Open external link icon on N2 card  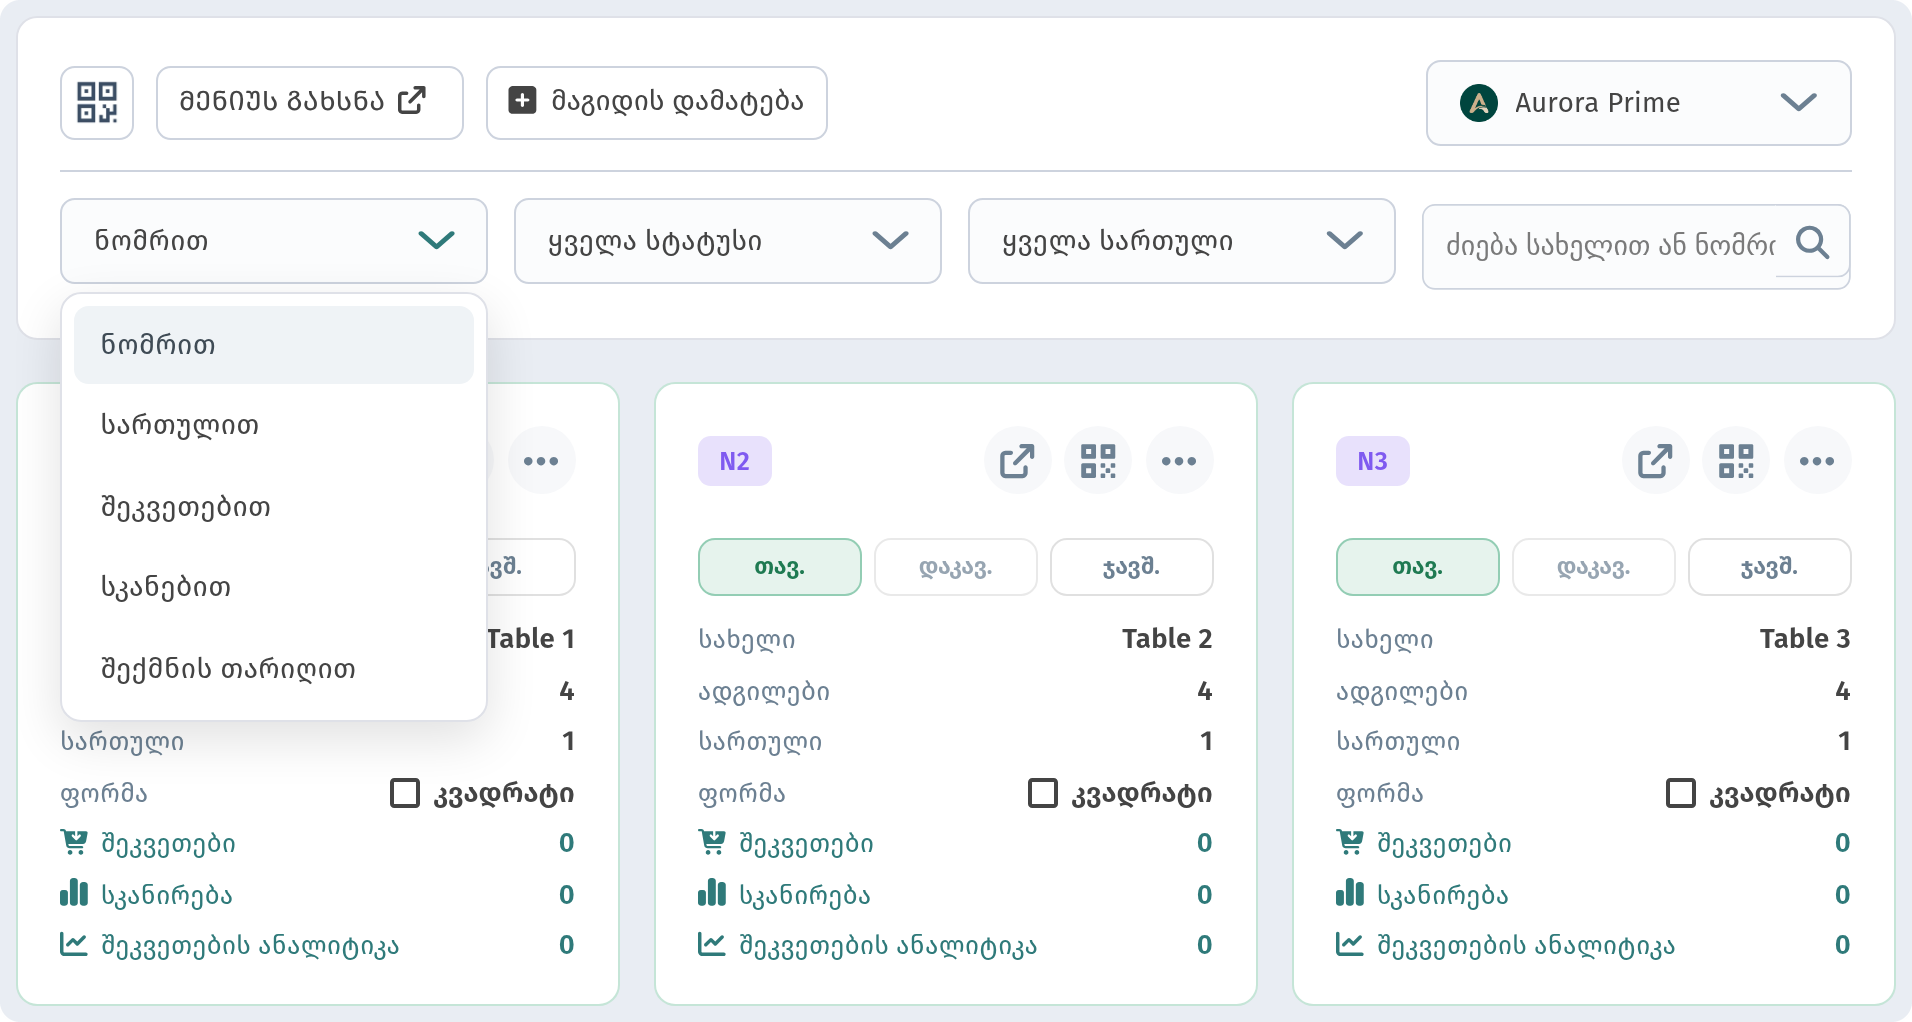pyautogui.click(x=1017, y=461)
